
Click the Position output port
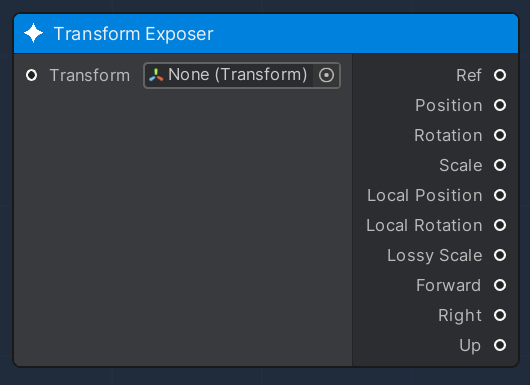tap(500, 105)
